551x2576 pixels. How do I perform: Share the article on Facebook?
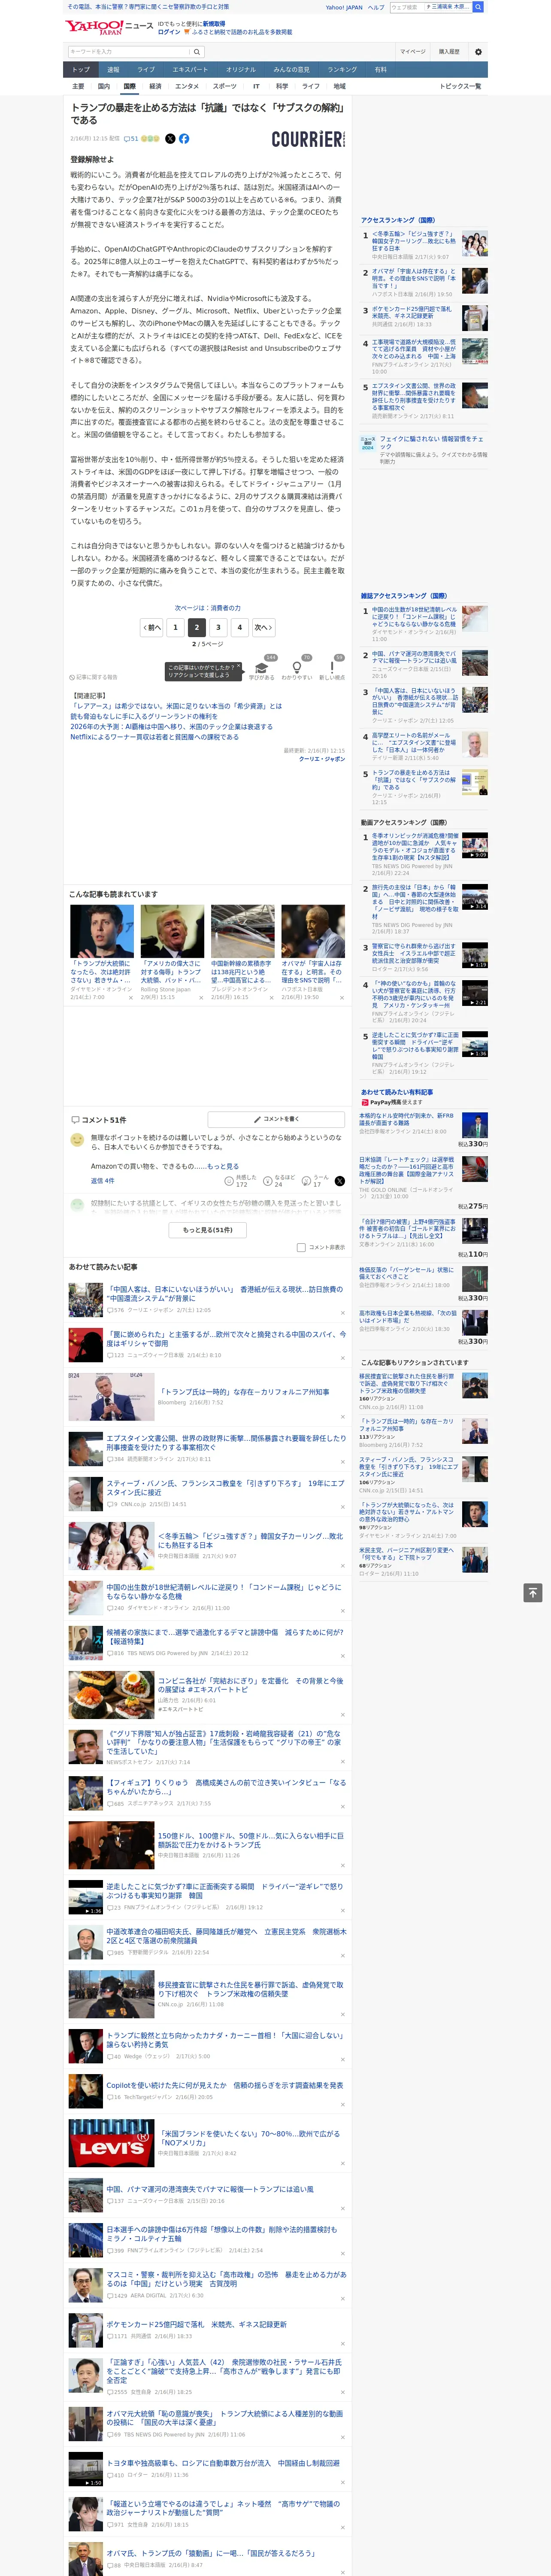click(x=184, y=139)
